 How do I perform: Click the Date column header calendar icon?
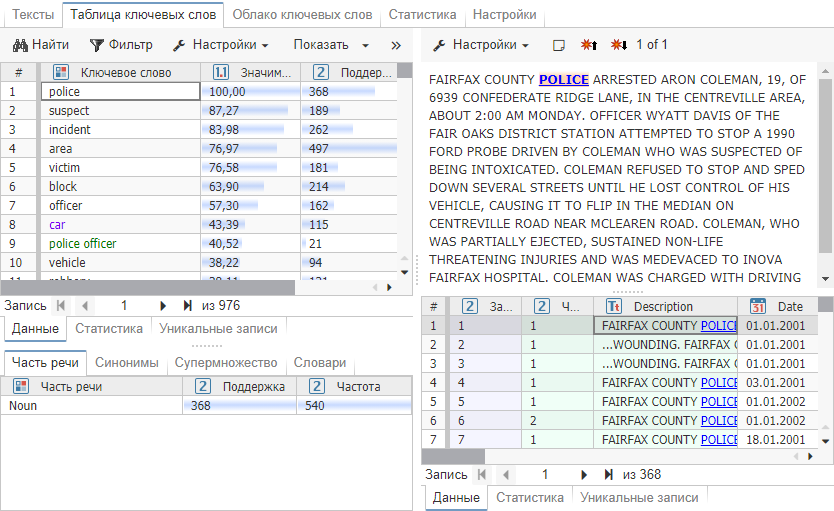(758, 306)
